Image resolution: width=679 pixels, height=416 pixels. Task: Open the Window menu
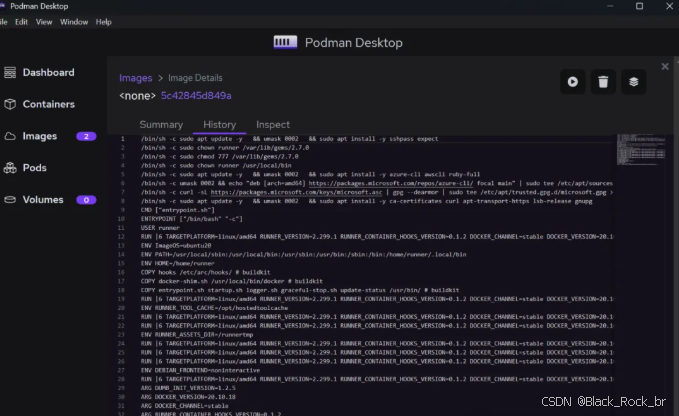tap(74, 22)
